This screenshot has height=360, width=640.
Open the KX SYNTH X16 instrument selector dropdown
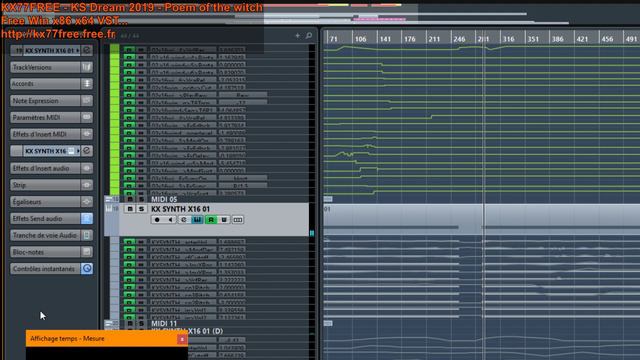point(78,151)
